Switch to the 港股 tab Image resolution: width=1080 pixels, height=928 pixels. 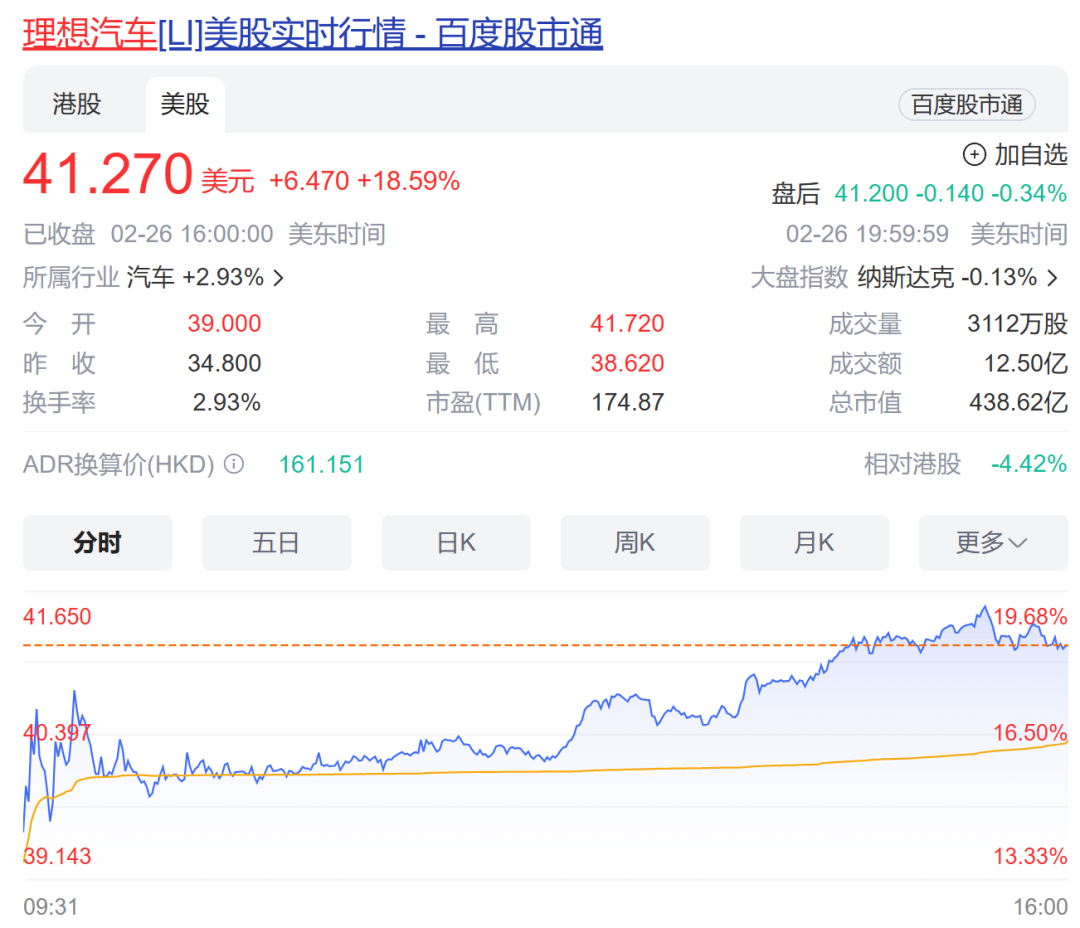[76, 105]
